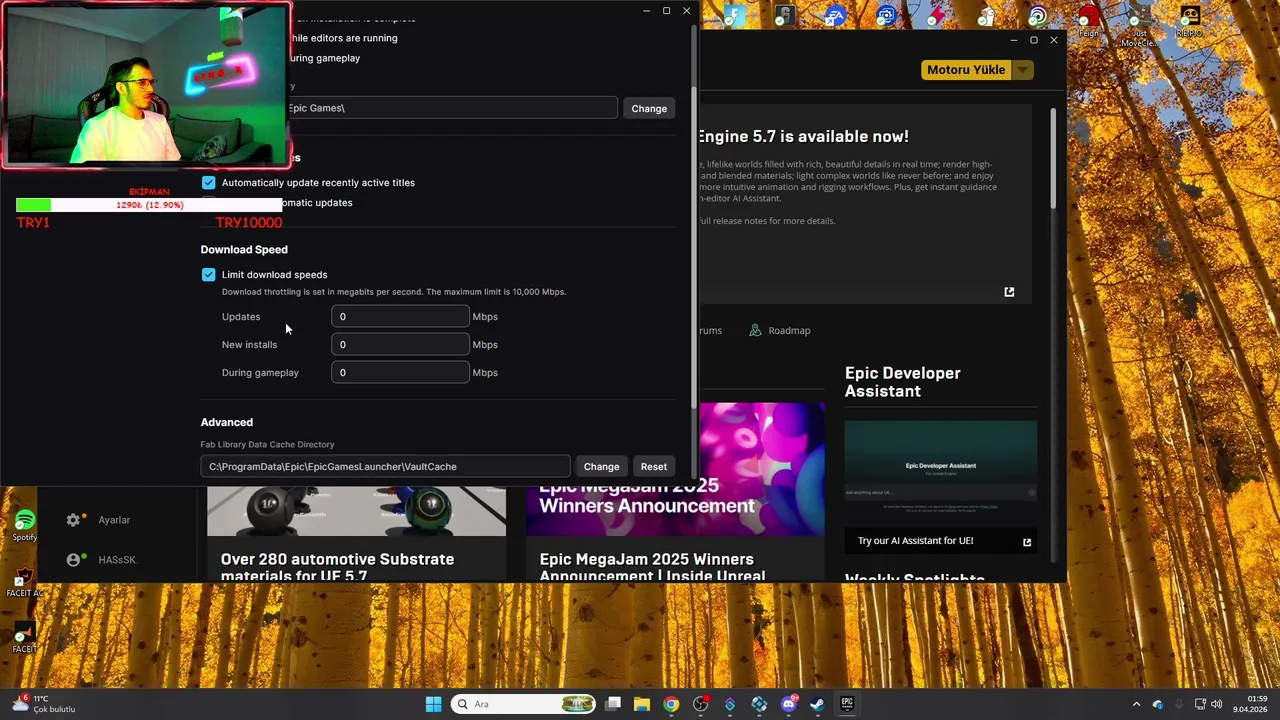
Task: Open Task View on the taskbar
Action: pyautogui.click(x=613, y=704)
